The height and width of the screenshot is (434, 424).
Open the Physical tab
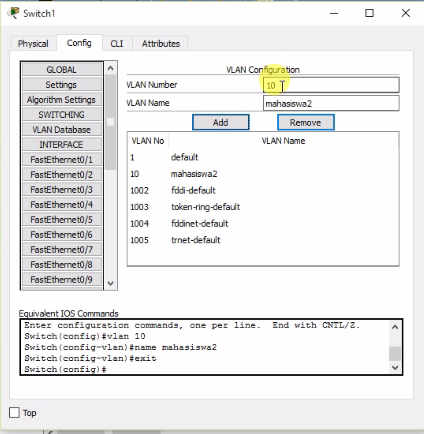point(33,44)
